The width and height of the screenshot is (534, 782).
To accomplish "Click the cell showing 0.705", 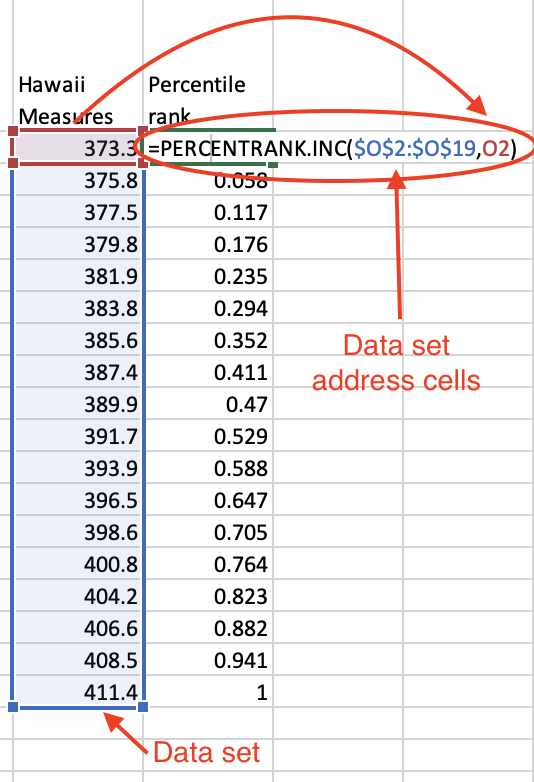I will 208,532.
